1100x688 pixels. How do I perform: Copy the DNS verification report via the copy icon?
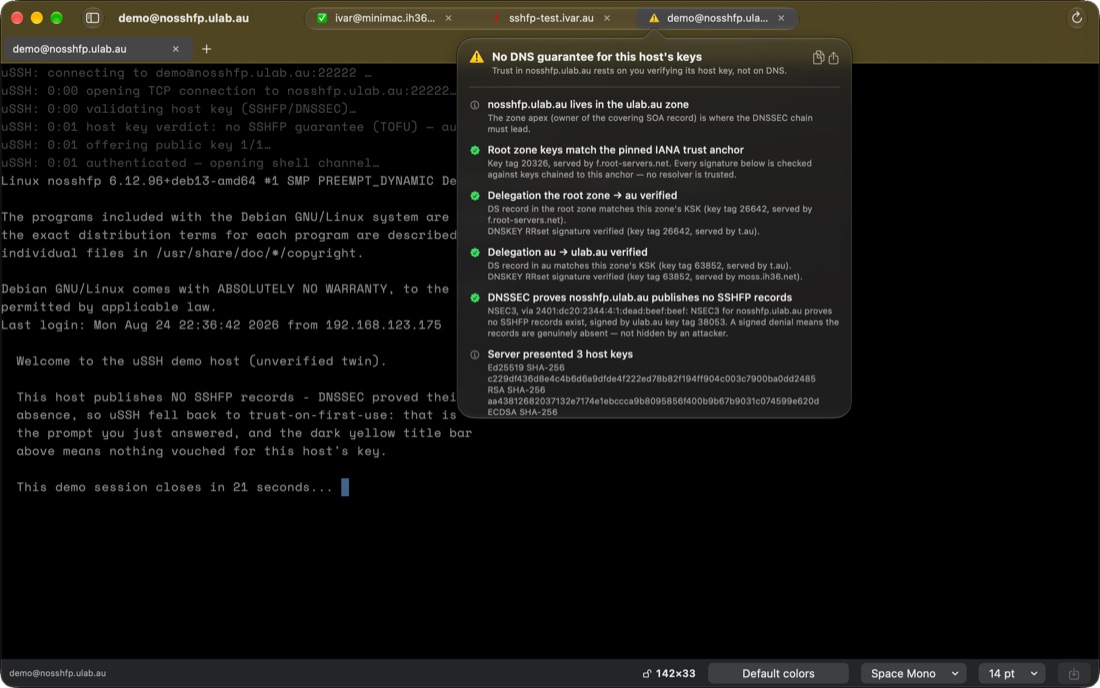coord(818,58)
